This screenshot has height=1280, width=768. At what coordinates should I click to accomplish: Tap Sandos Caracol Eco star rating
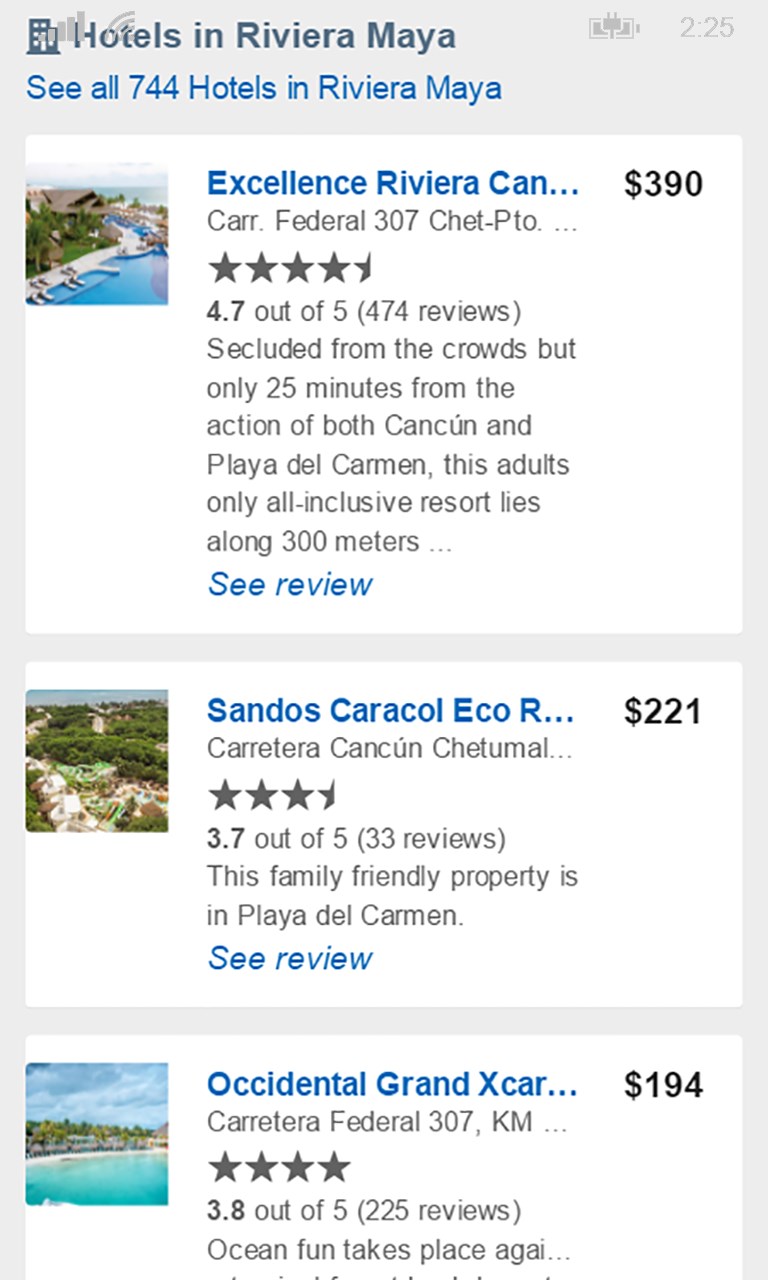pos(272,796)
